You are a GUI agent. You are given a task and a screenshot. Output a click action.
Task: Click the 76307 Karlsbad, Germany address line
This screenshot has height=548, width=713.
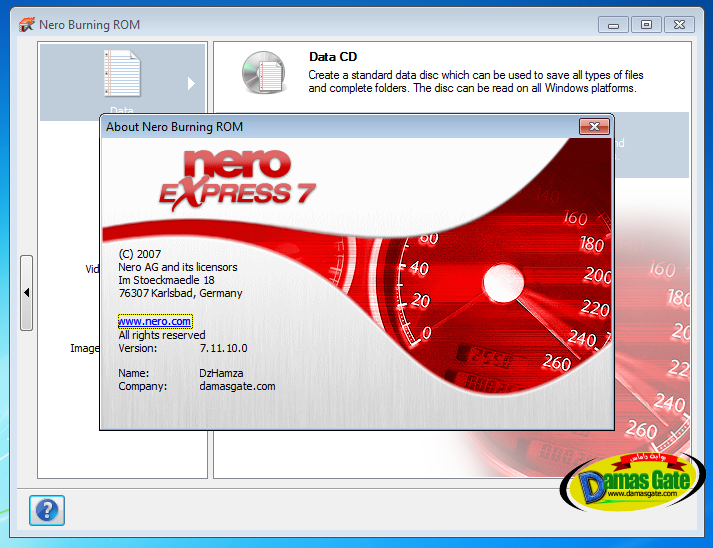180,293
